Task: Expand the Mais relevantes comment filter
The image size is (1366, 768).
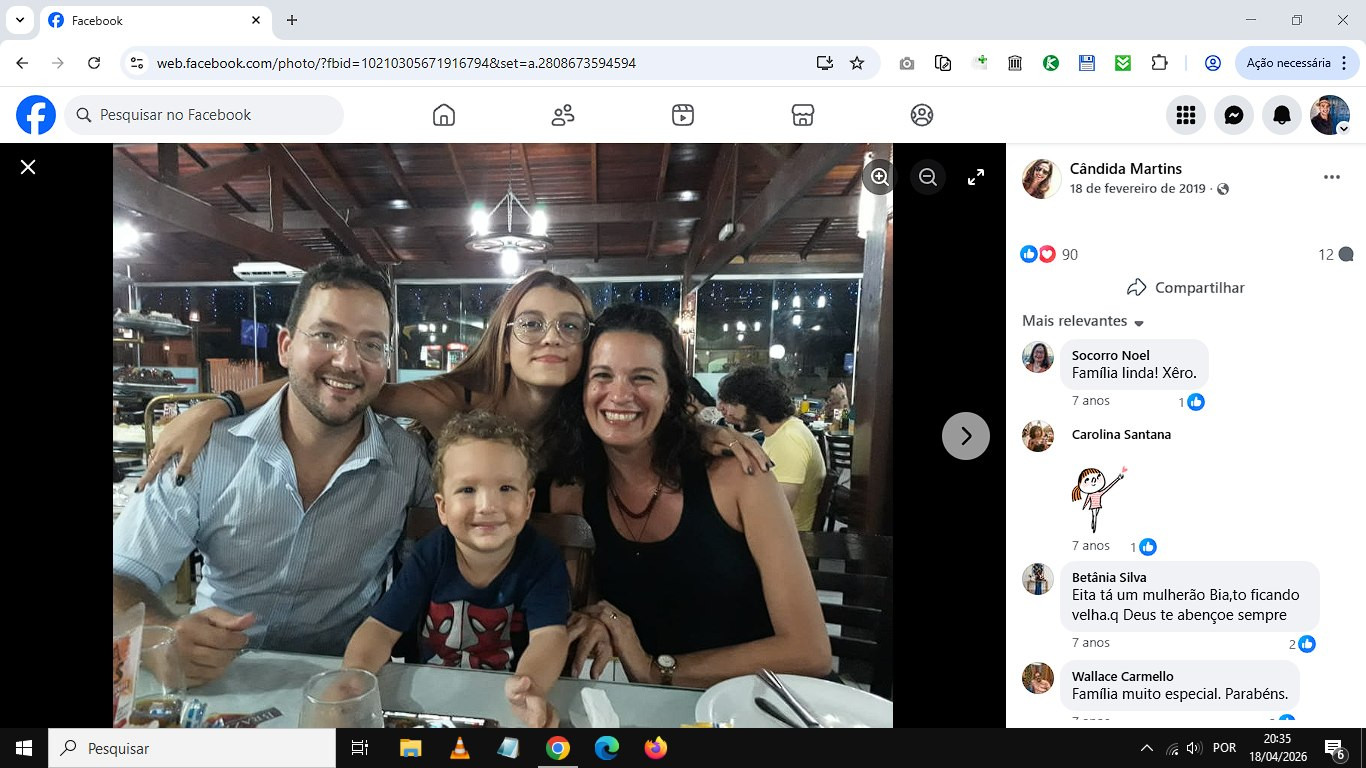Action: click(x=1083, y=321)
